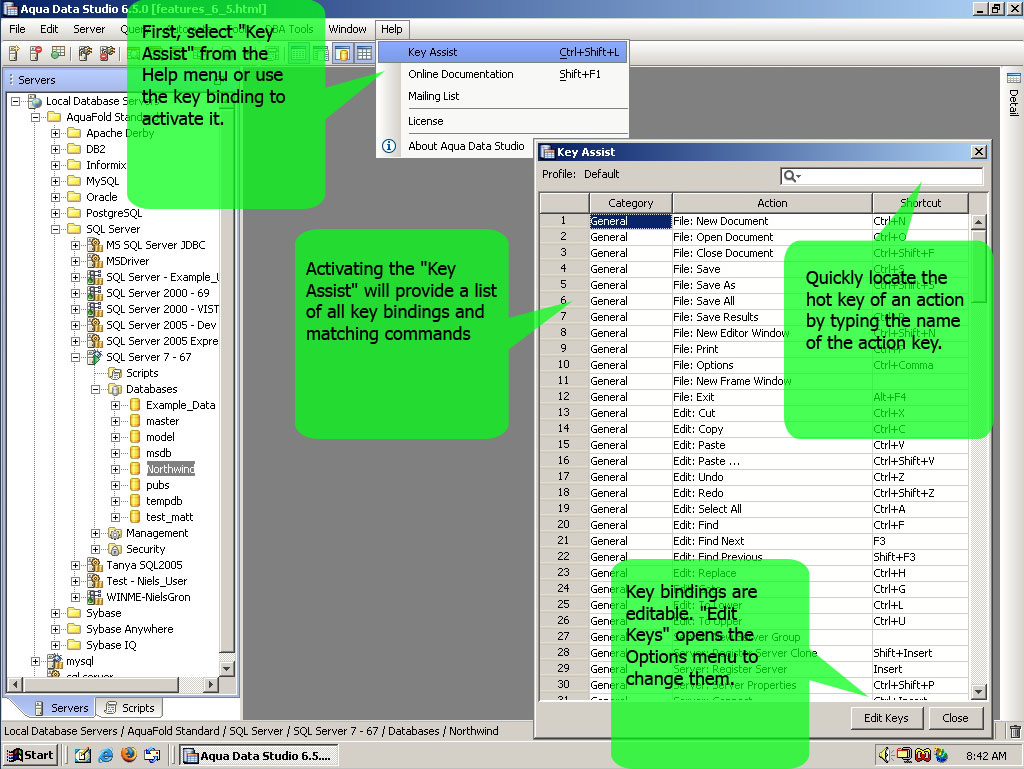This screenshot has height=769, width=1024.
Task: Click Servers tree vertical scroll down arrow
Action: (x=227, y=668)
